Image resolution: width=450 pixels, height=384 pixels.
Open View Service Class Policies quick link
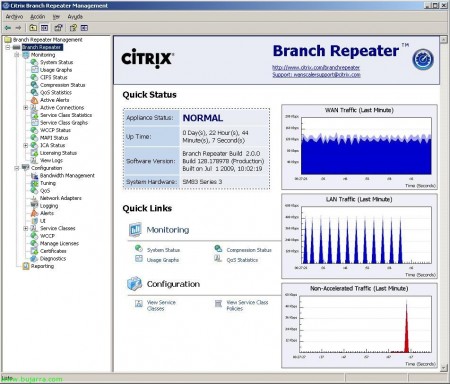click(x=247, y=305)
